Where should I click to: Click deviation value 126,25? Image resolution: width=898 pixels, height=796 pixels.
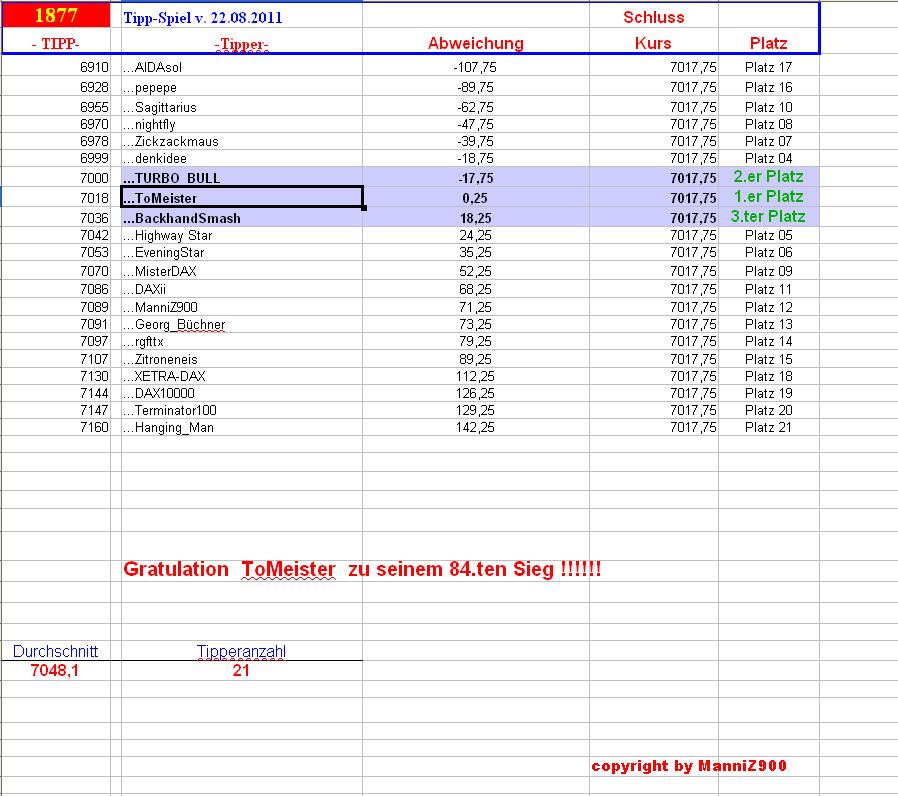pos(476,393)
